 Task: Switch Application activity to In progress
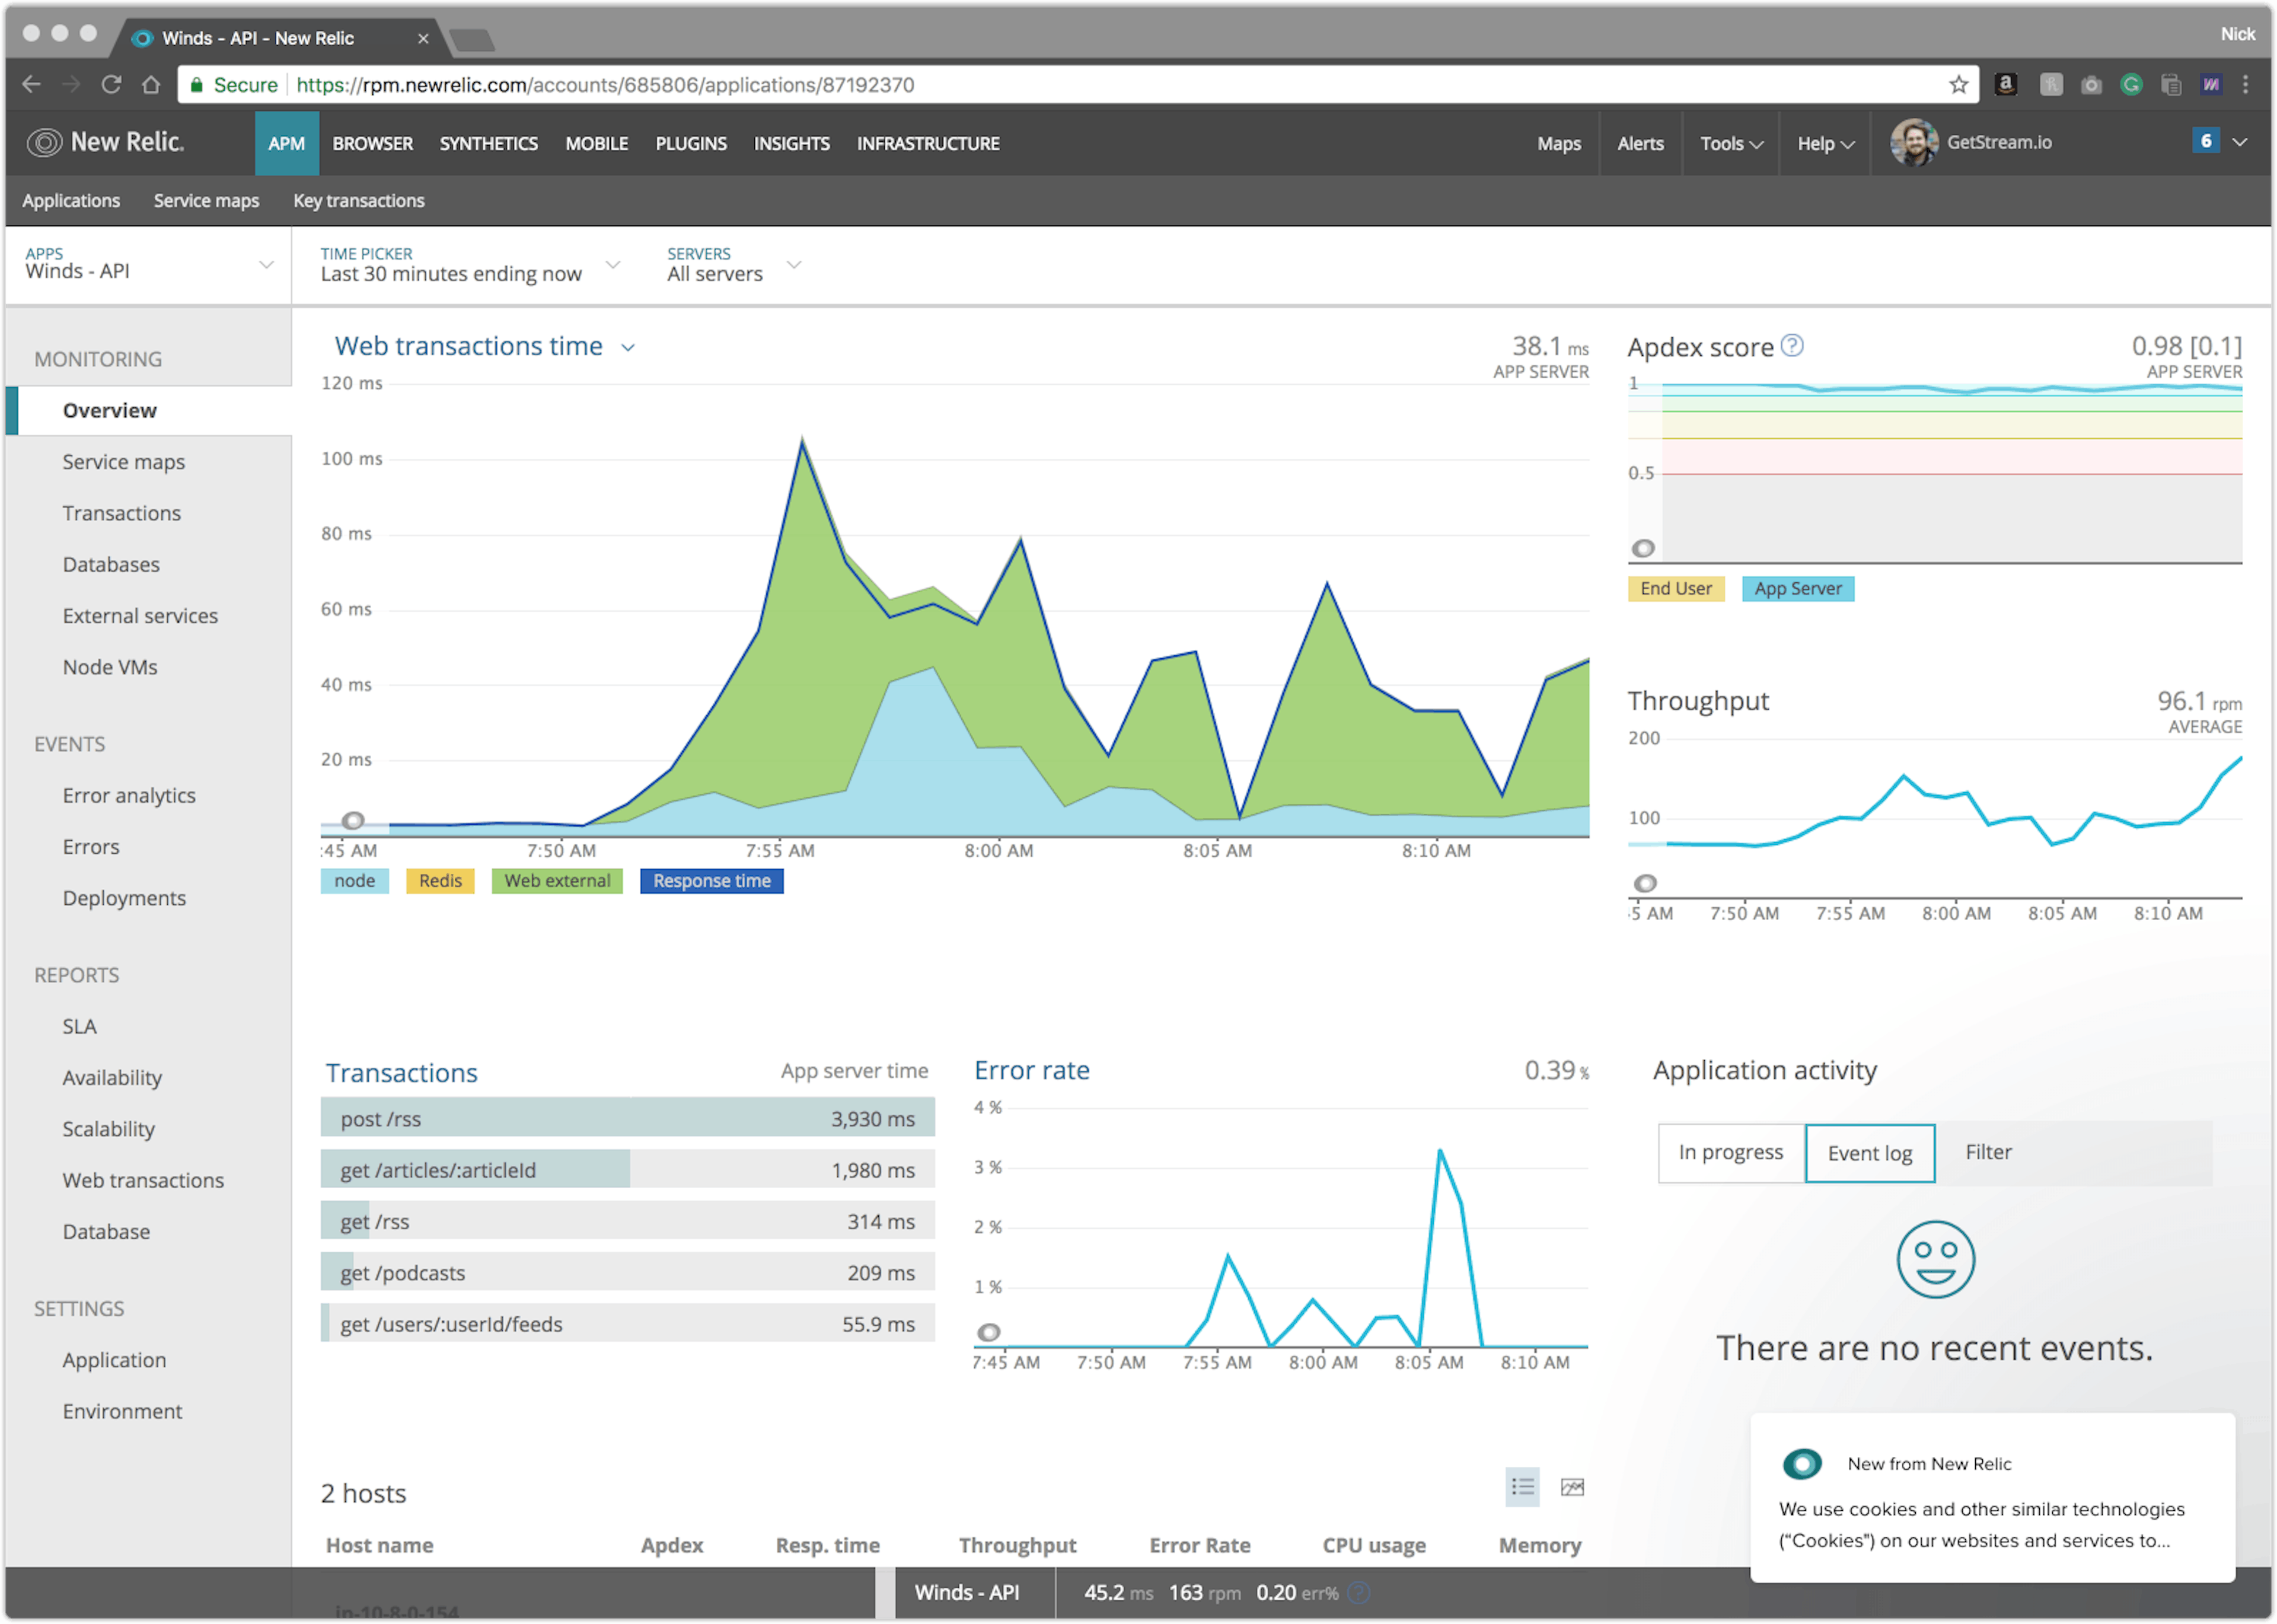1730,1152
